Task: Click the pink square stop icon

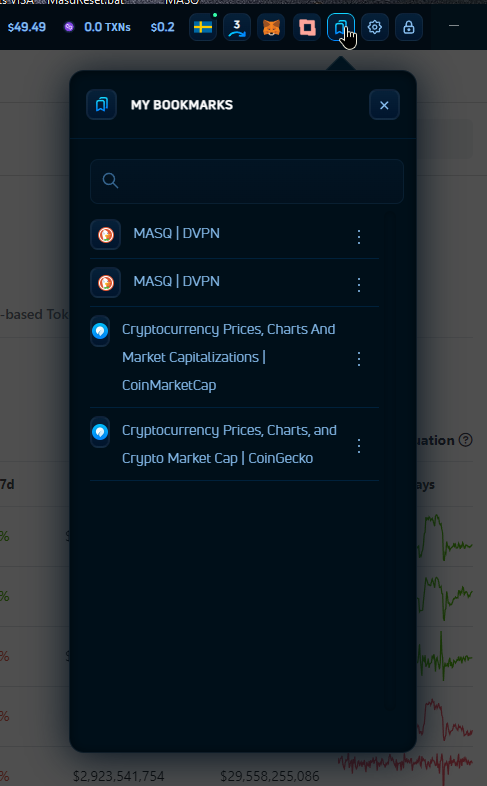Action: [307, 27]
